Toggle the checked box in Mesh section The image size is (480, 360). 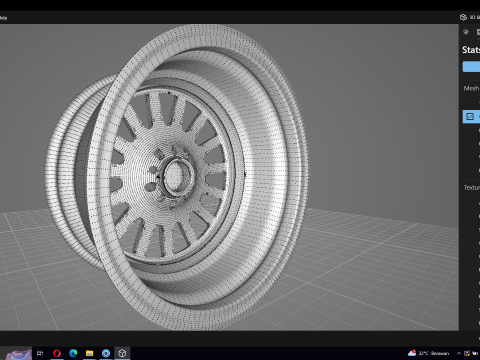coord(470,116)
